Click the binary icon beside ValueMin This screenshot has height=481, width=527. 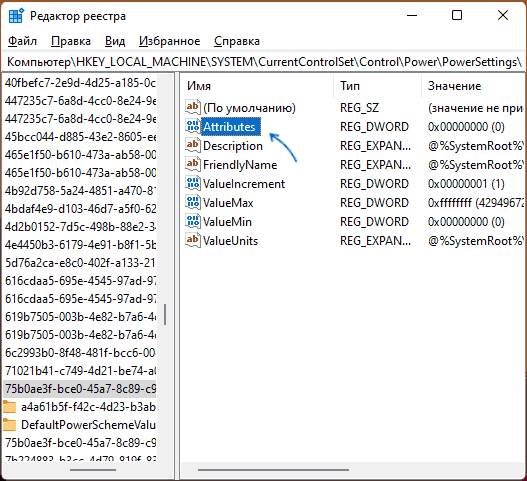tap(193, 222)
